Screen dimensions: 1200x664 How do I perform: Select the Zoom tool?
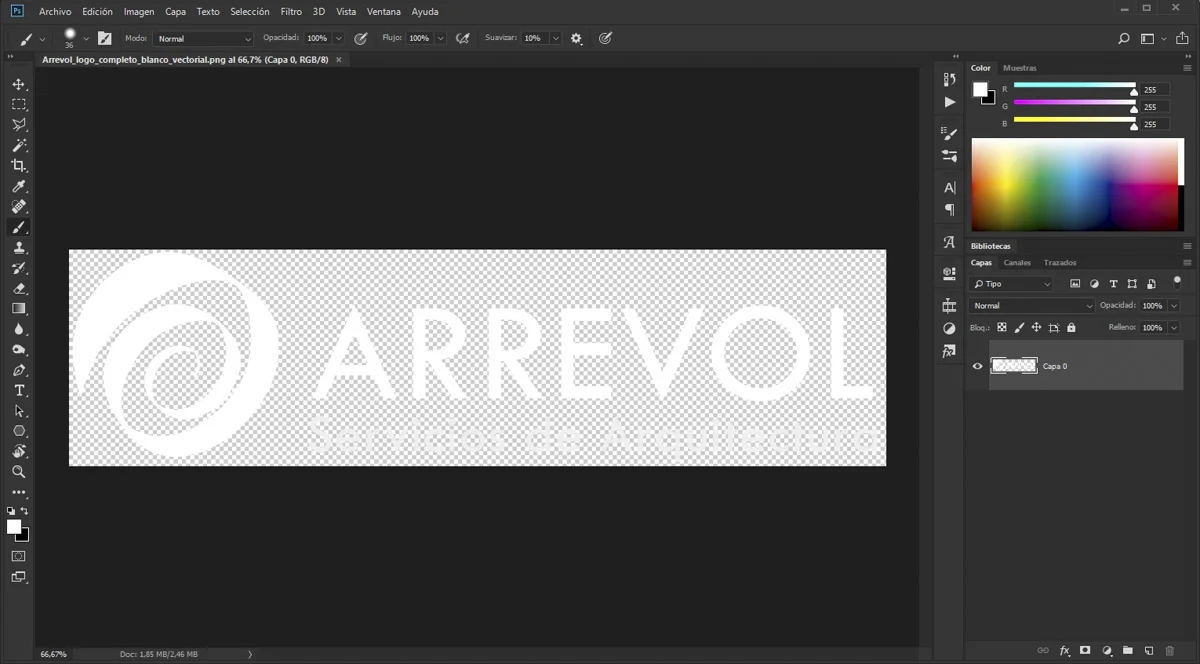tap(18, 472)
